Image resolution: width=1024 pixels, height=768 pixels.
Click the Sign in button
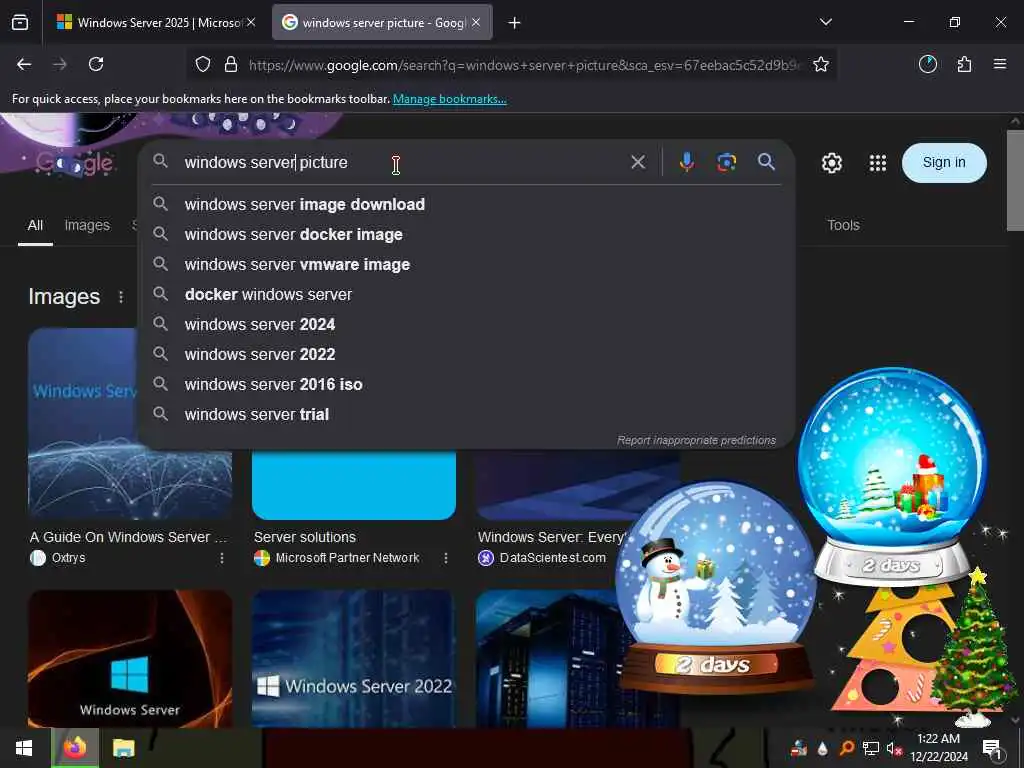944,163
